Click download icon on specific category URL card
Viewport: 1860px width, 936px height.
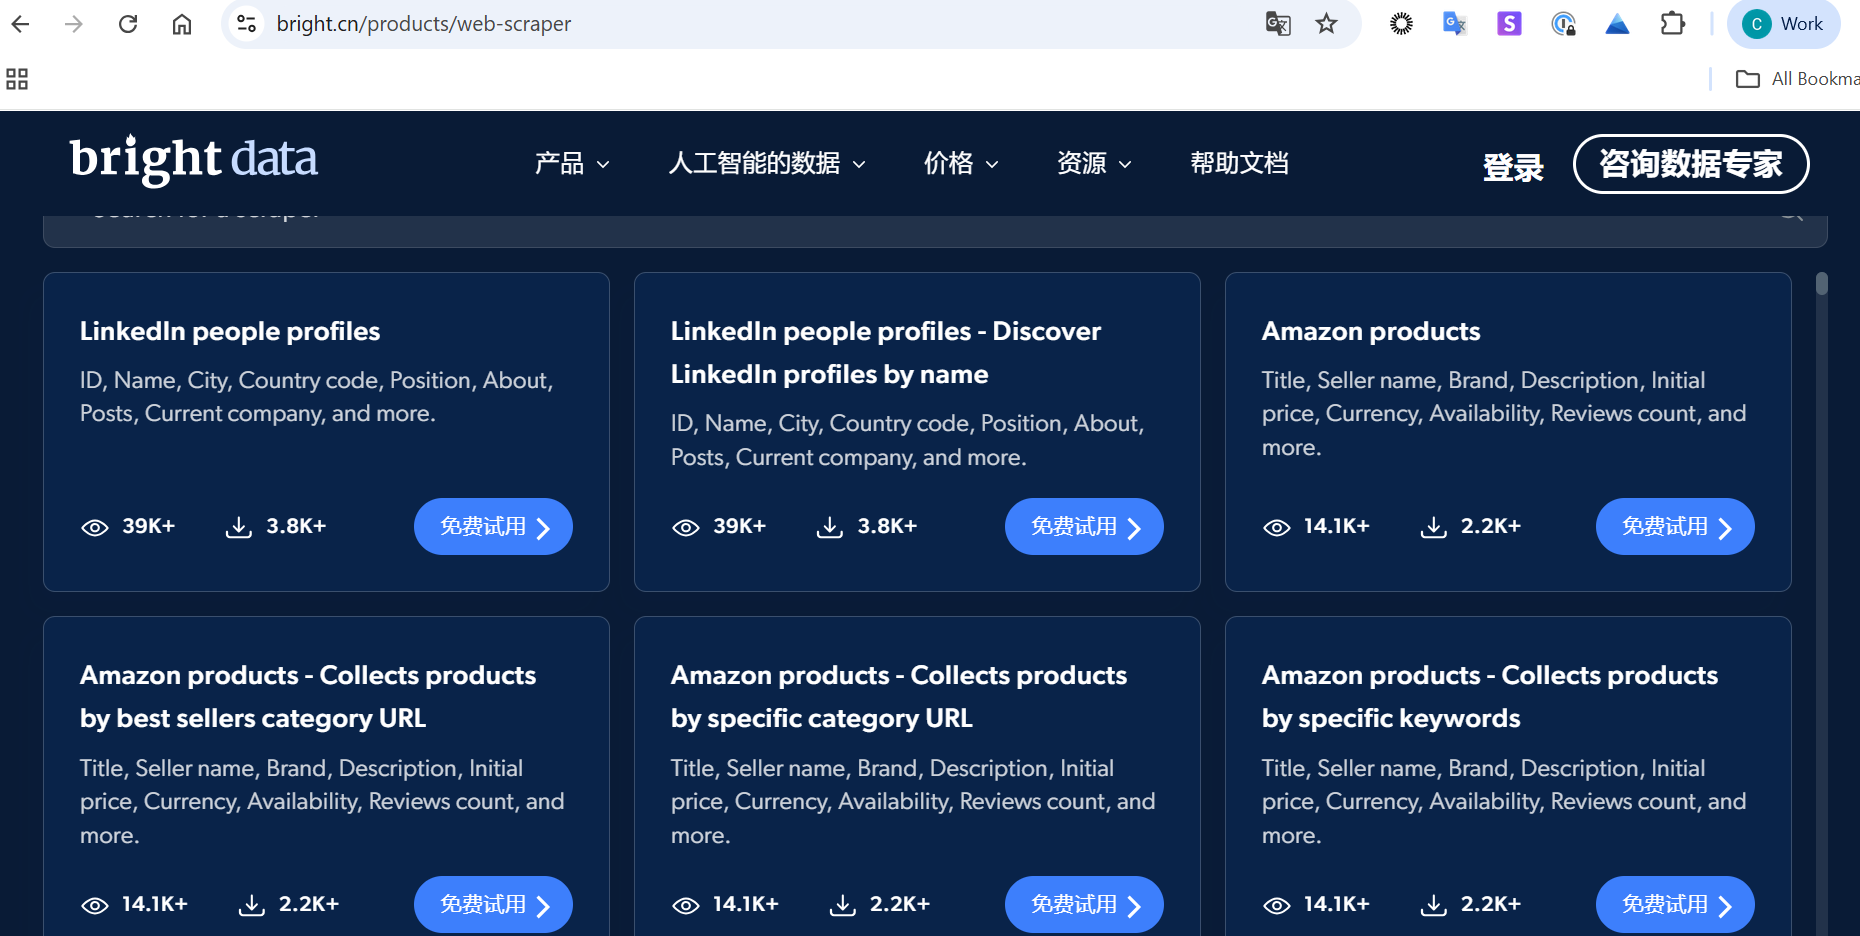click(x=842, y=905)
